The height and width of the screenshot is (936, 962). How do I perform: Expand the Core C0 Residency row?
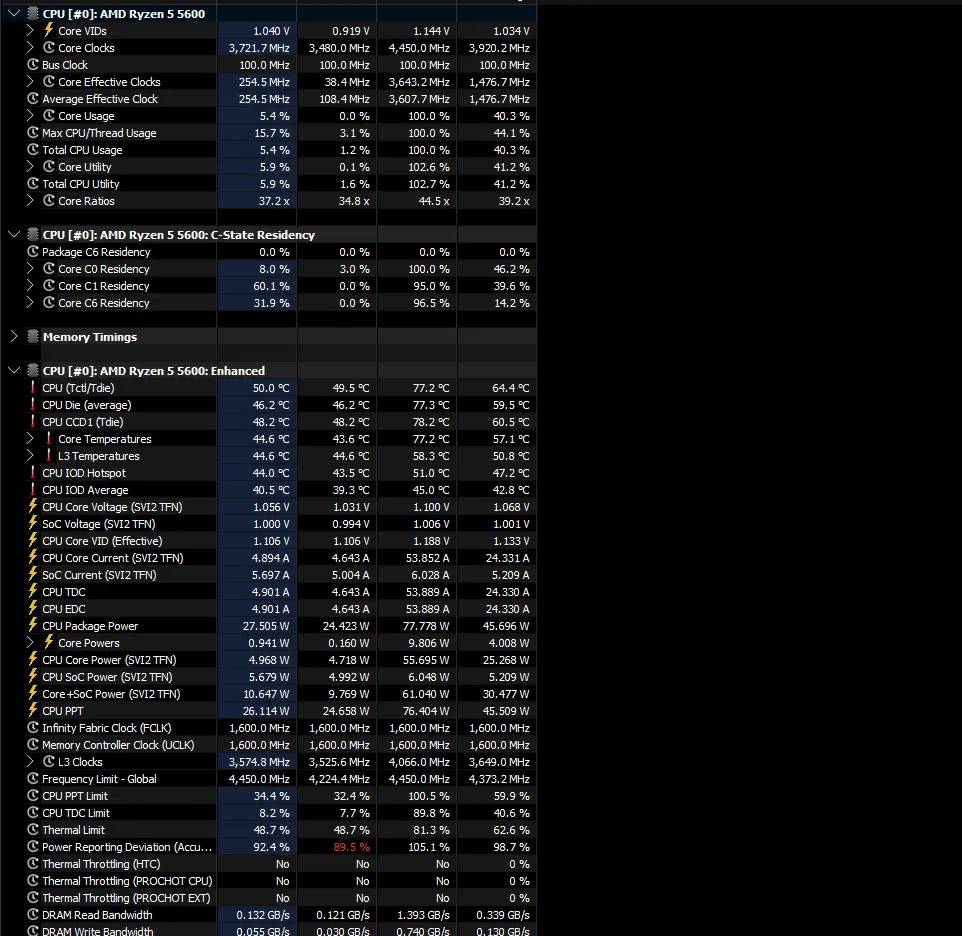(30, 269)
